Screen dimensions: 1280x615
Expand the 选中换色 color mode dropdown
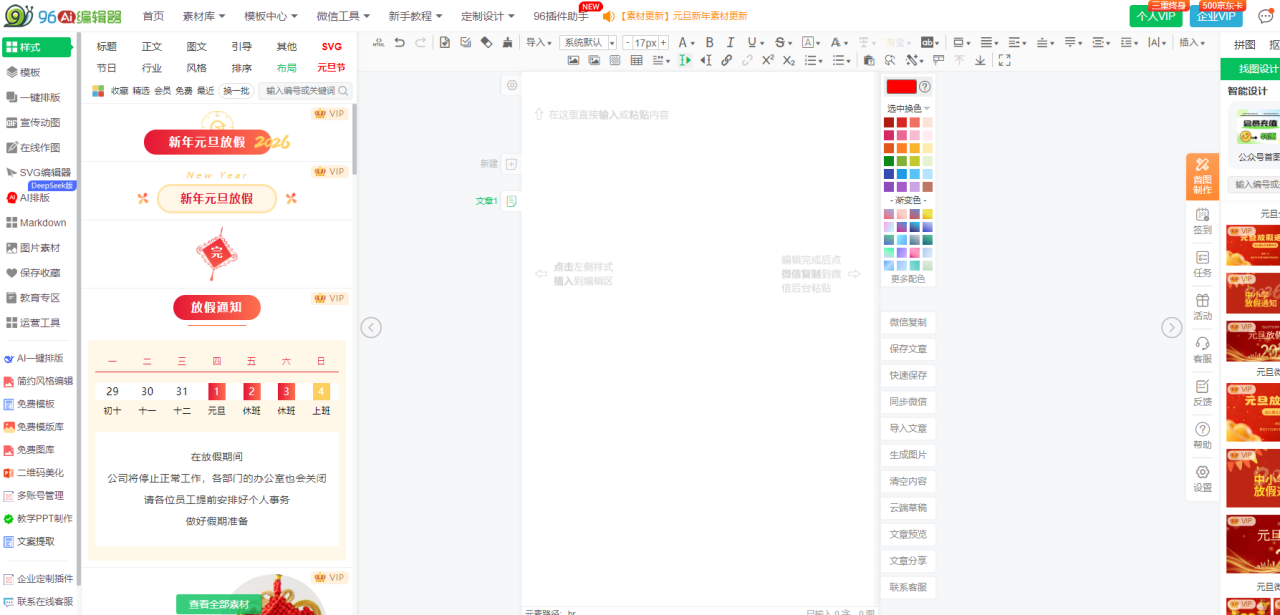908,108
